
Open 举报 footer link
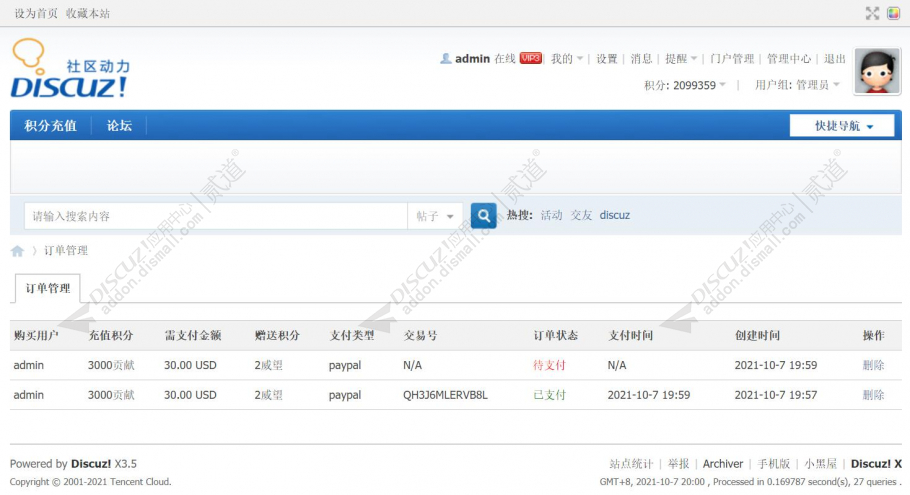(x=678, y=464)
